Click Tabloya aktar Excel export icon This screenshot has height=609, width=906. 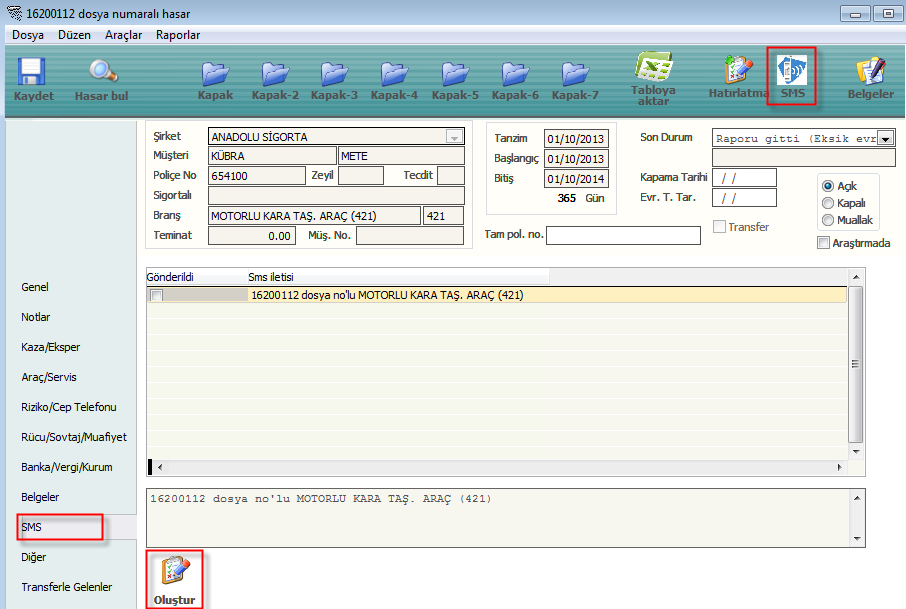[x=653, y=76]
